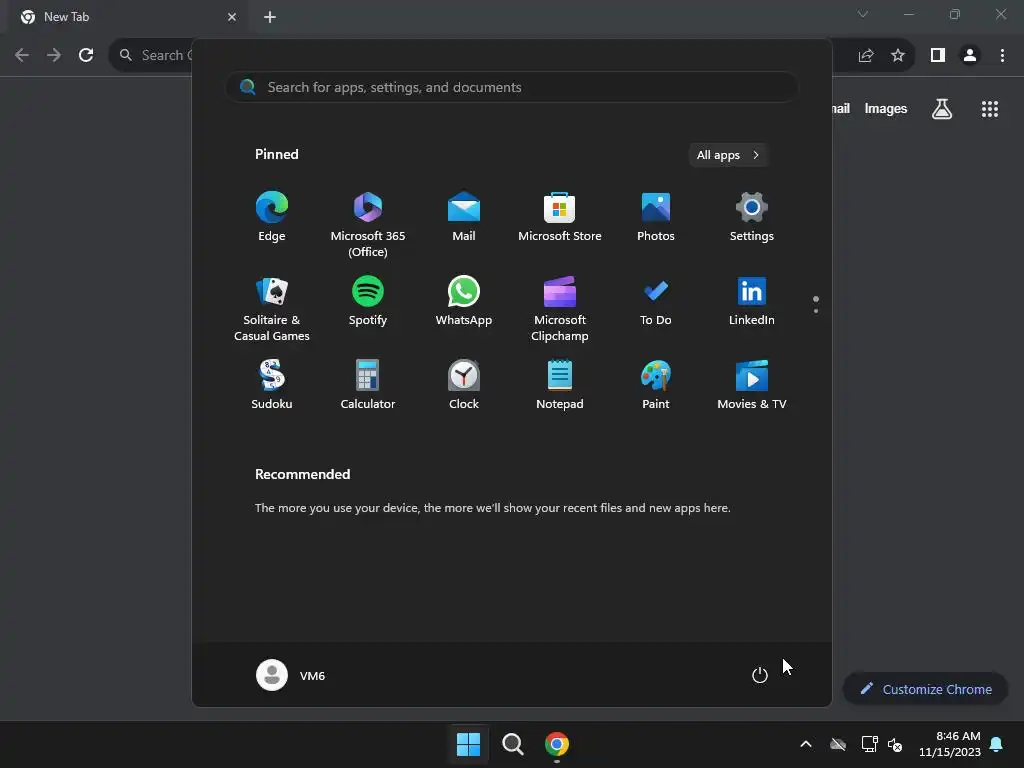The image size is (1024, 768).
Task: Launch WhatsApp
Action: pyautogui.click(x=464, y=301)
